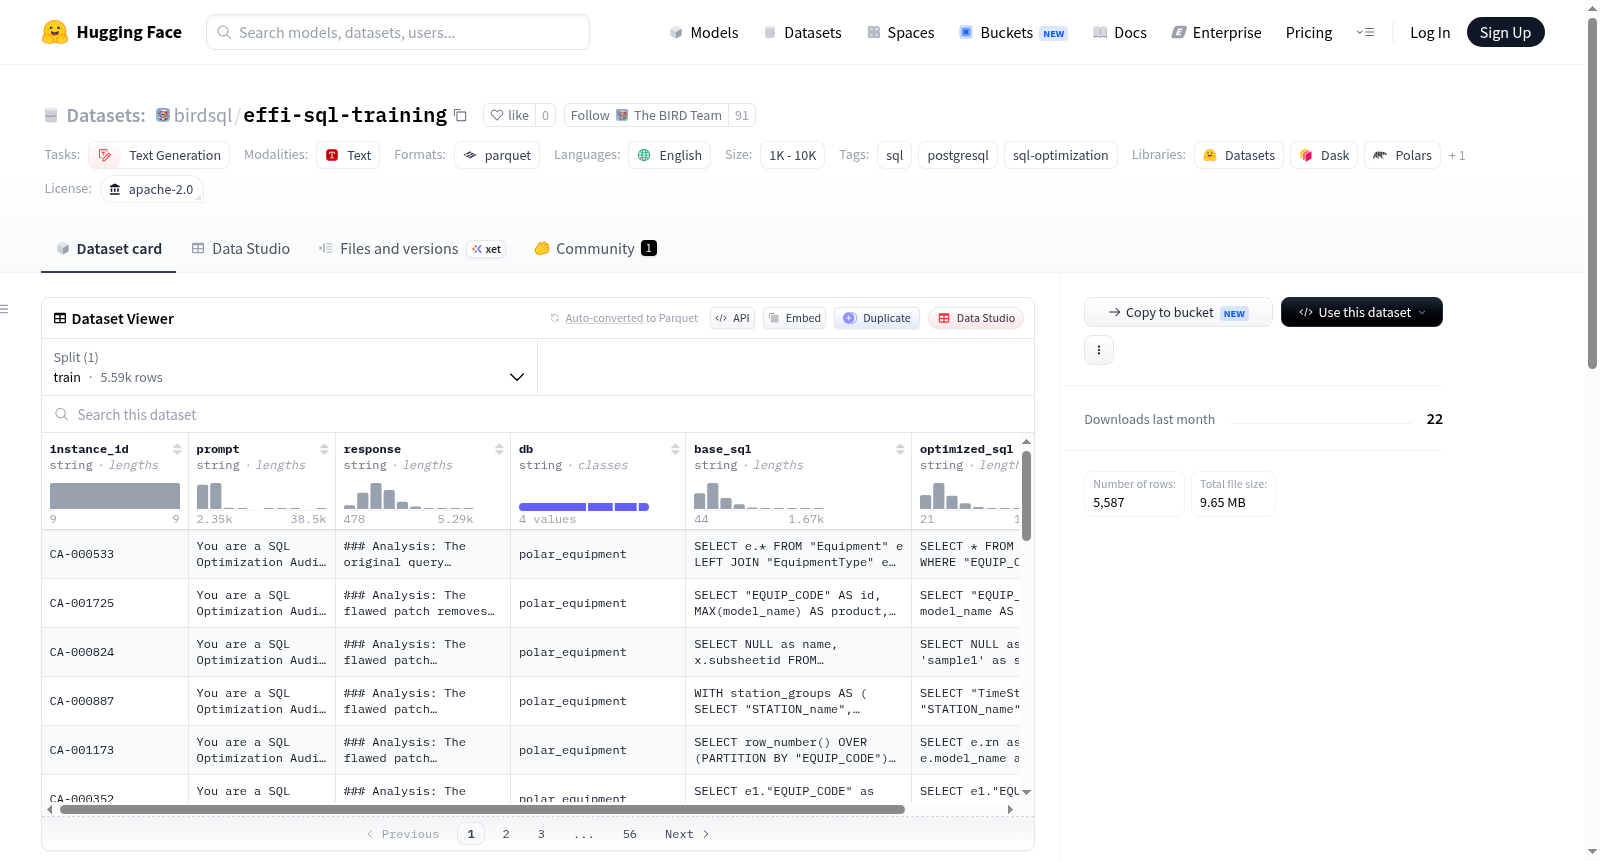Go to Next page of rows
This screenshot has height=861, width=1600.
[x=687, y=834]
